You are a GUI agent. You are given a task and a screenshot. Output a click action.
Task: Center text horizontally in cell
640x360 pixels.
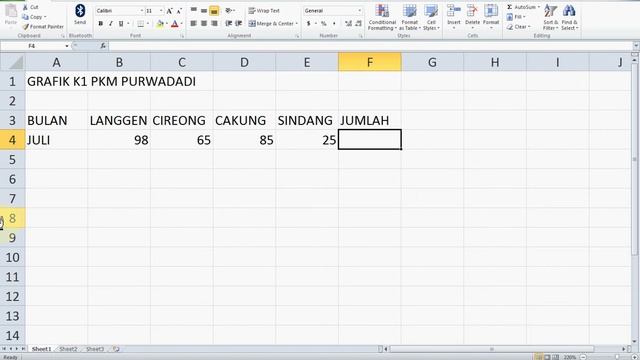pos(204,24)
